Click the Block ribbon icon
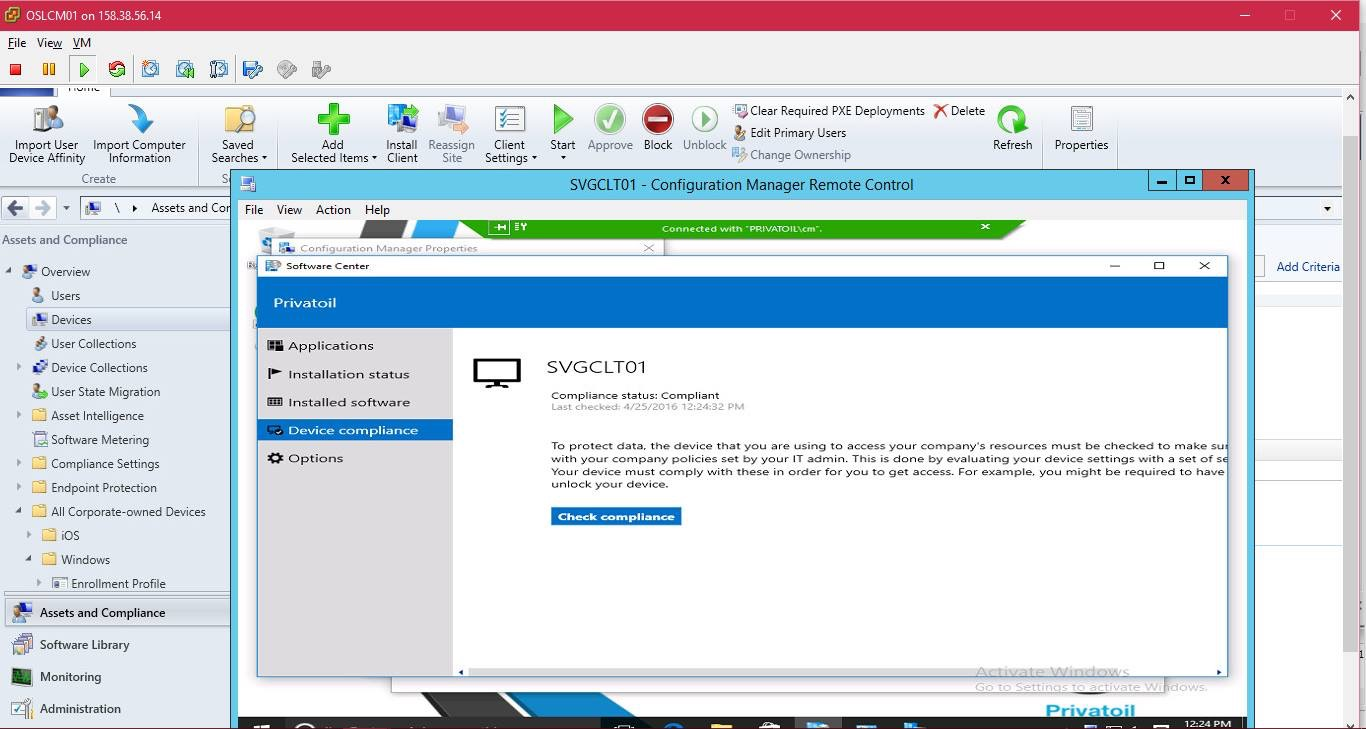The image size is (1366, 729). 658,129
